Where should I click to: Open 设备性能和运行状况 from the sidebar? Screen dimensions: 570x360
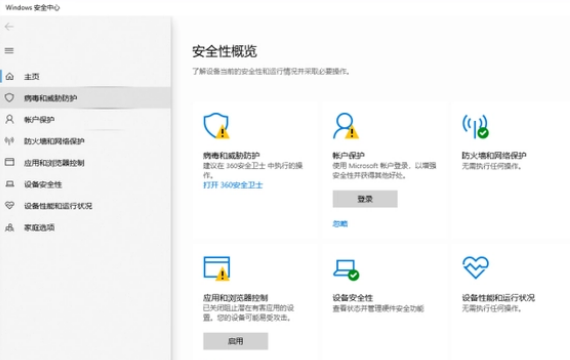point(86,206)
